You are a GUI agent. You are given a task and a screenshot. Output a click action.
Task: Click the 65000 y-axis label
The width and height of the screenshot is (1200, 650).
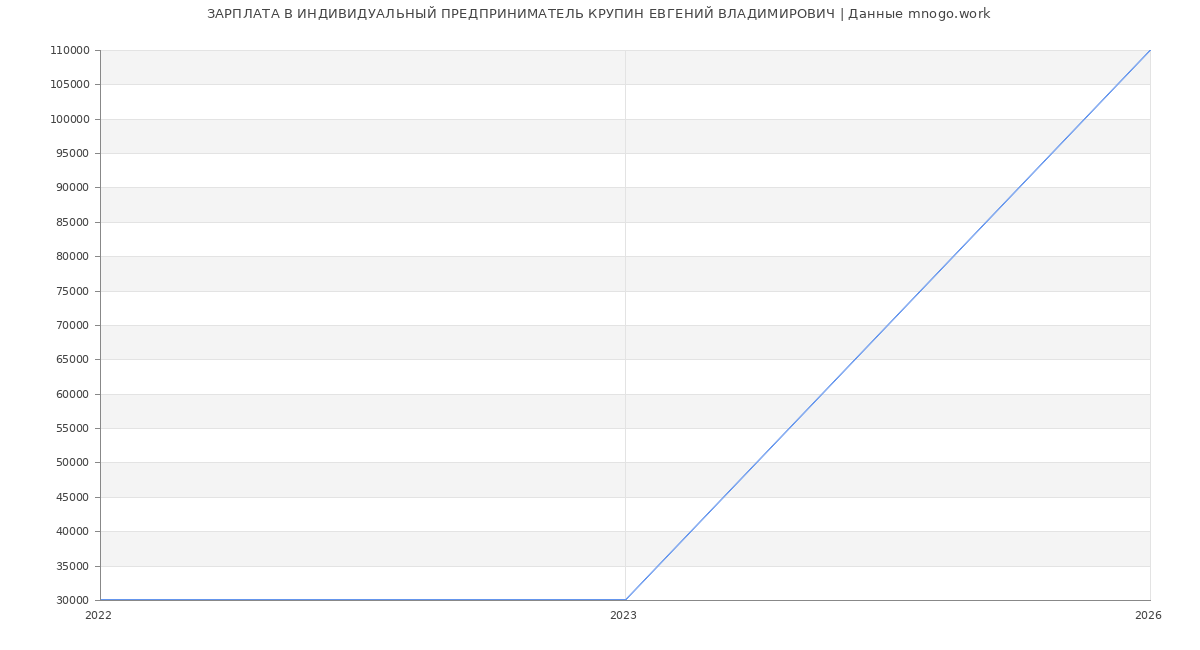[72, 360]
